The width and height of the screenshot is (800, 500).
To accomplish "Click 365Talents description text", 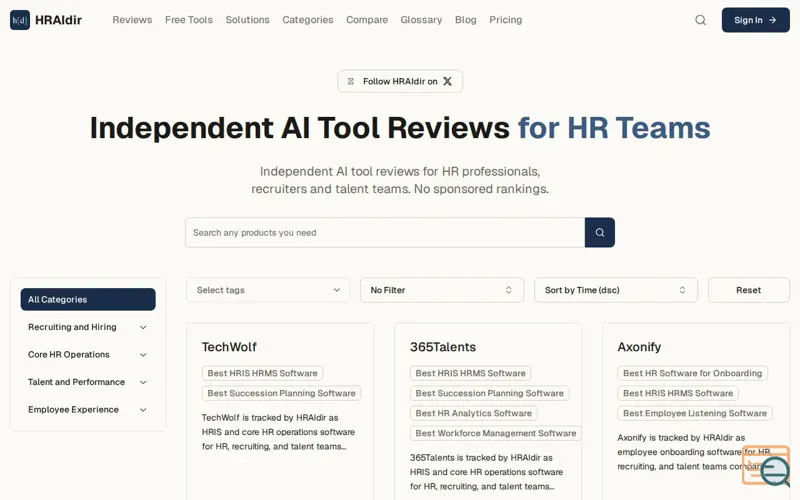I will click(x=486, y=472).
